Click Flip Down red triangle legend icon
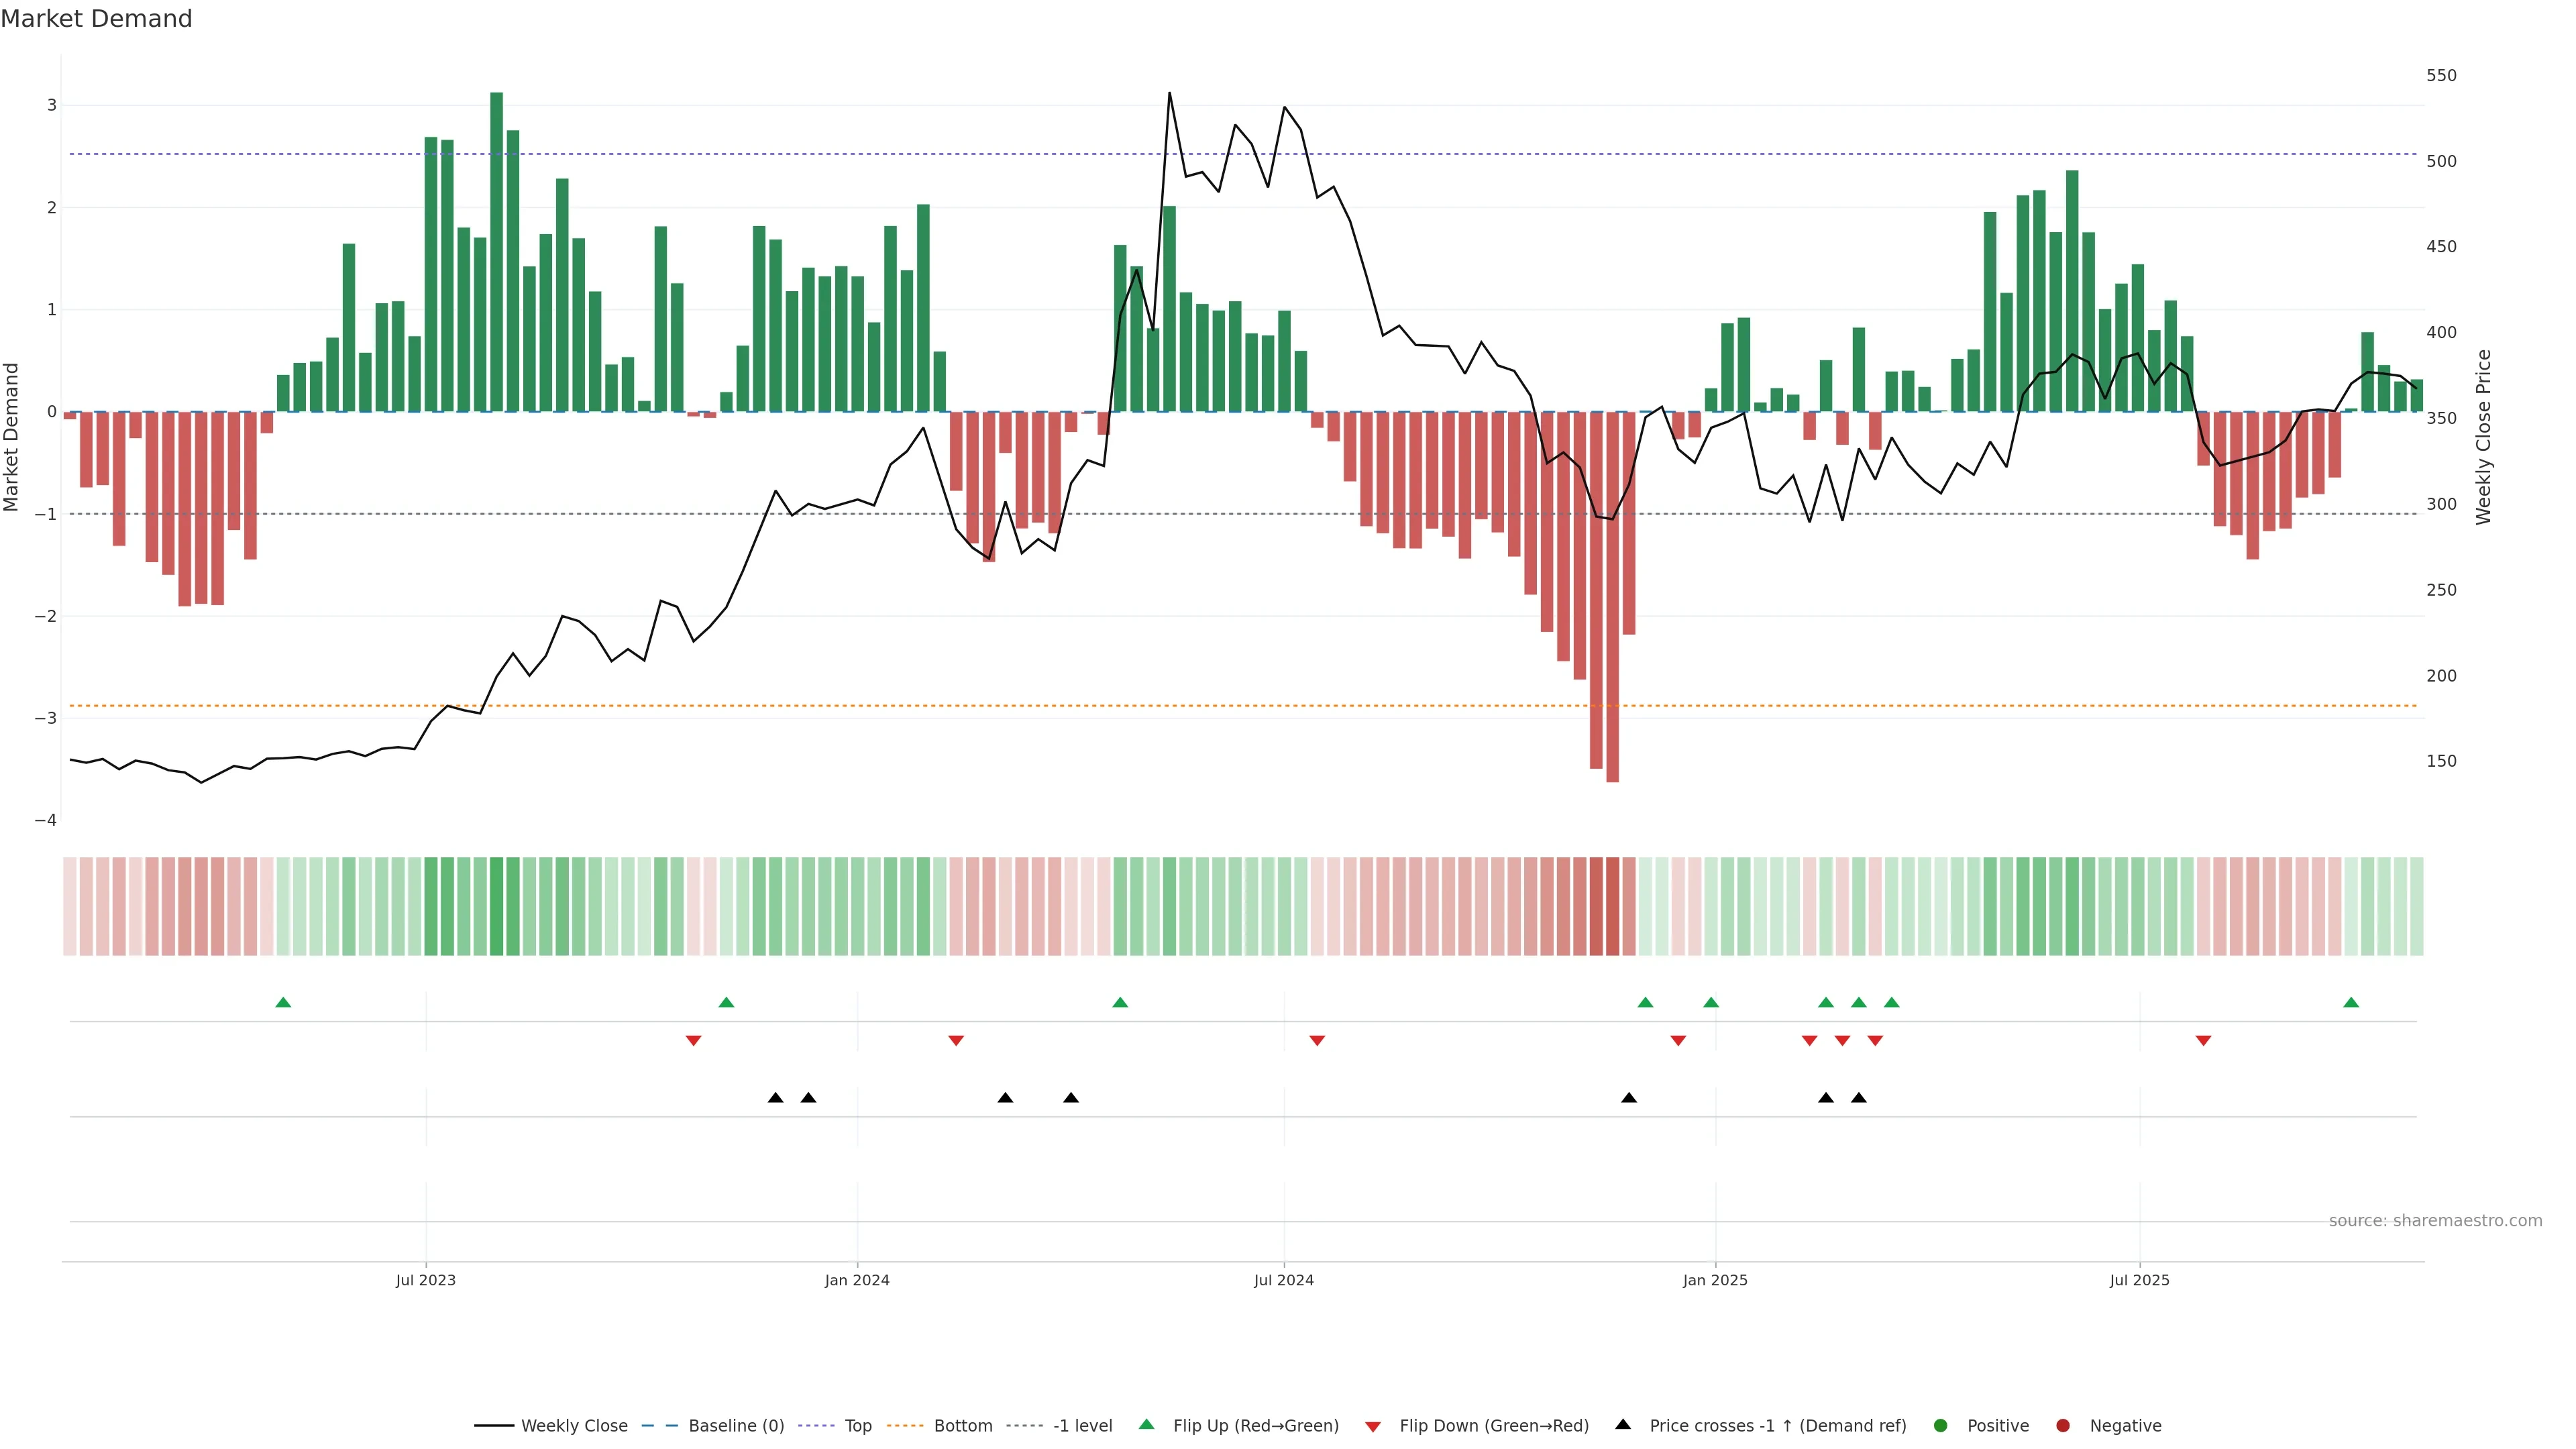 click(1373, 1427)
